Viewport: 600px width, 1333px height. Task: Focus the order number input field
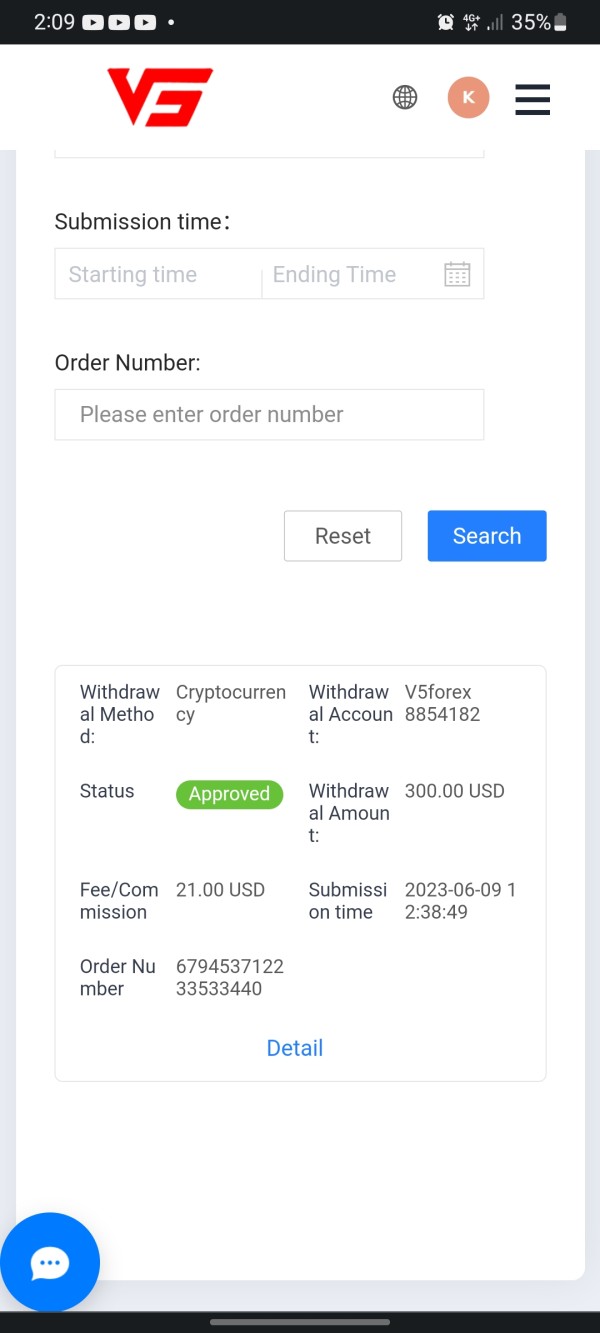[269, 414]
